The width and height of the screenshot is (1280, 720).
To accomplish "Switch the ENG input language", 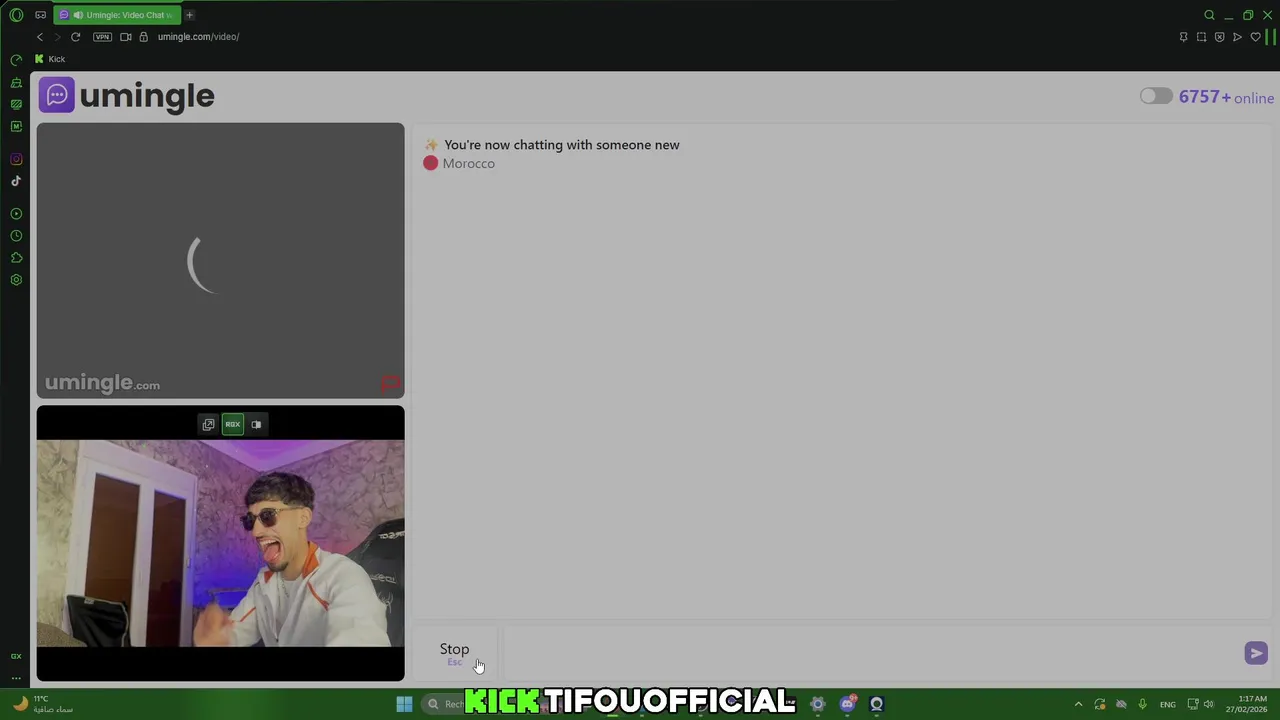I will pos(1167,704).
